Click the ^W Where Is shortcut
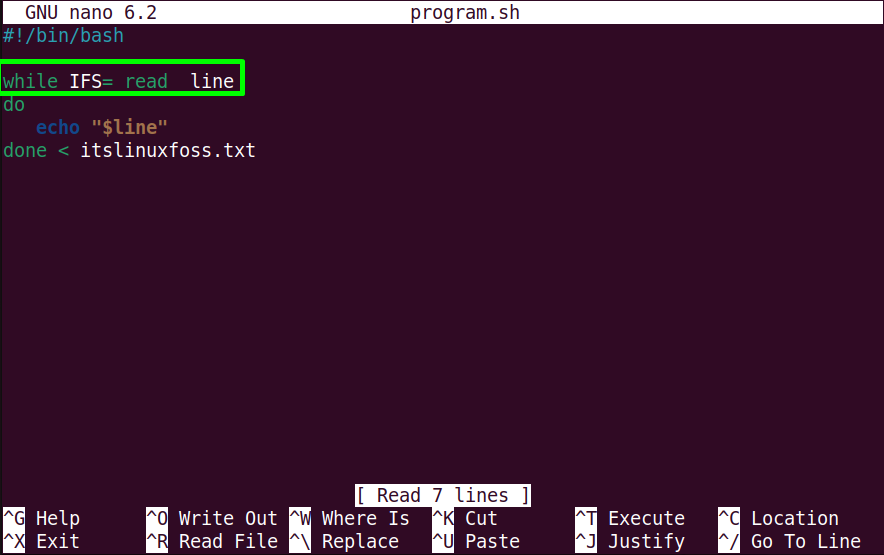Image resolution: width=884 pixels, height=555 pixels. pos(350,518)
